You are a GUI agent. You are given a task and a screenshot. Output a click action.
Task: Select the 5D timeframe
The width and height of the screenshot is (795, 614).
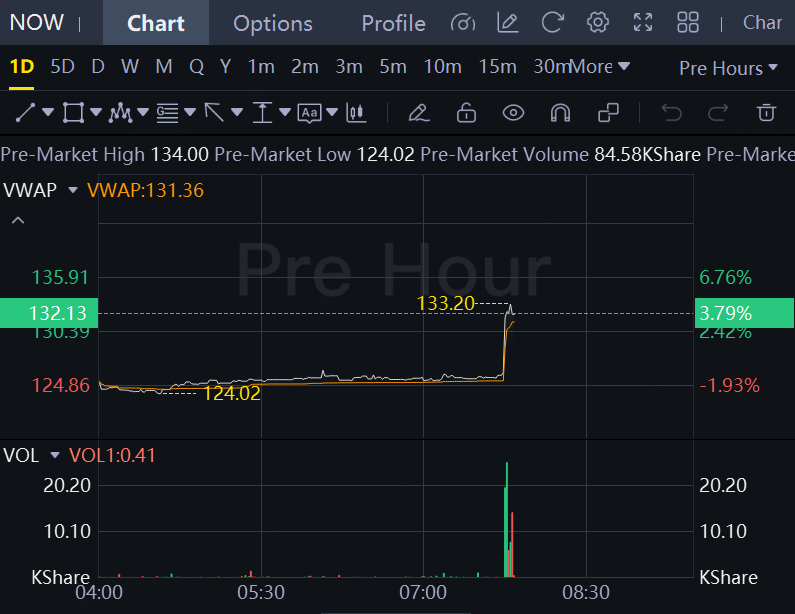click(62, 66)
